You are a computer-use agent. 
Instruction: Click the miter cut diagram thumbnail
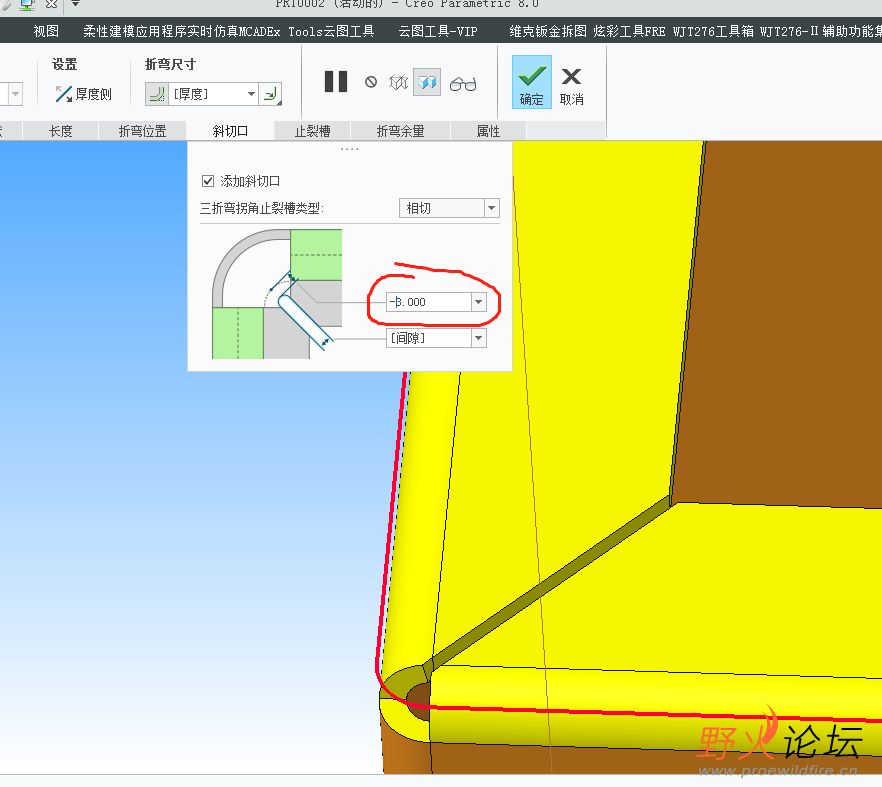[277, 294]
